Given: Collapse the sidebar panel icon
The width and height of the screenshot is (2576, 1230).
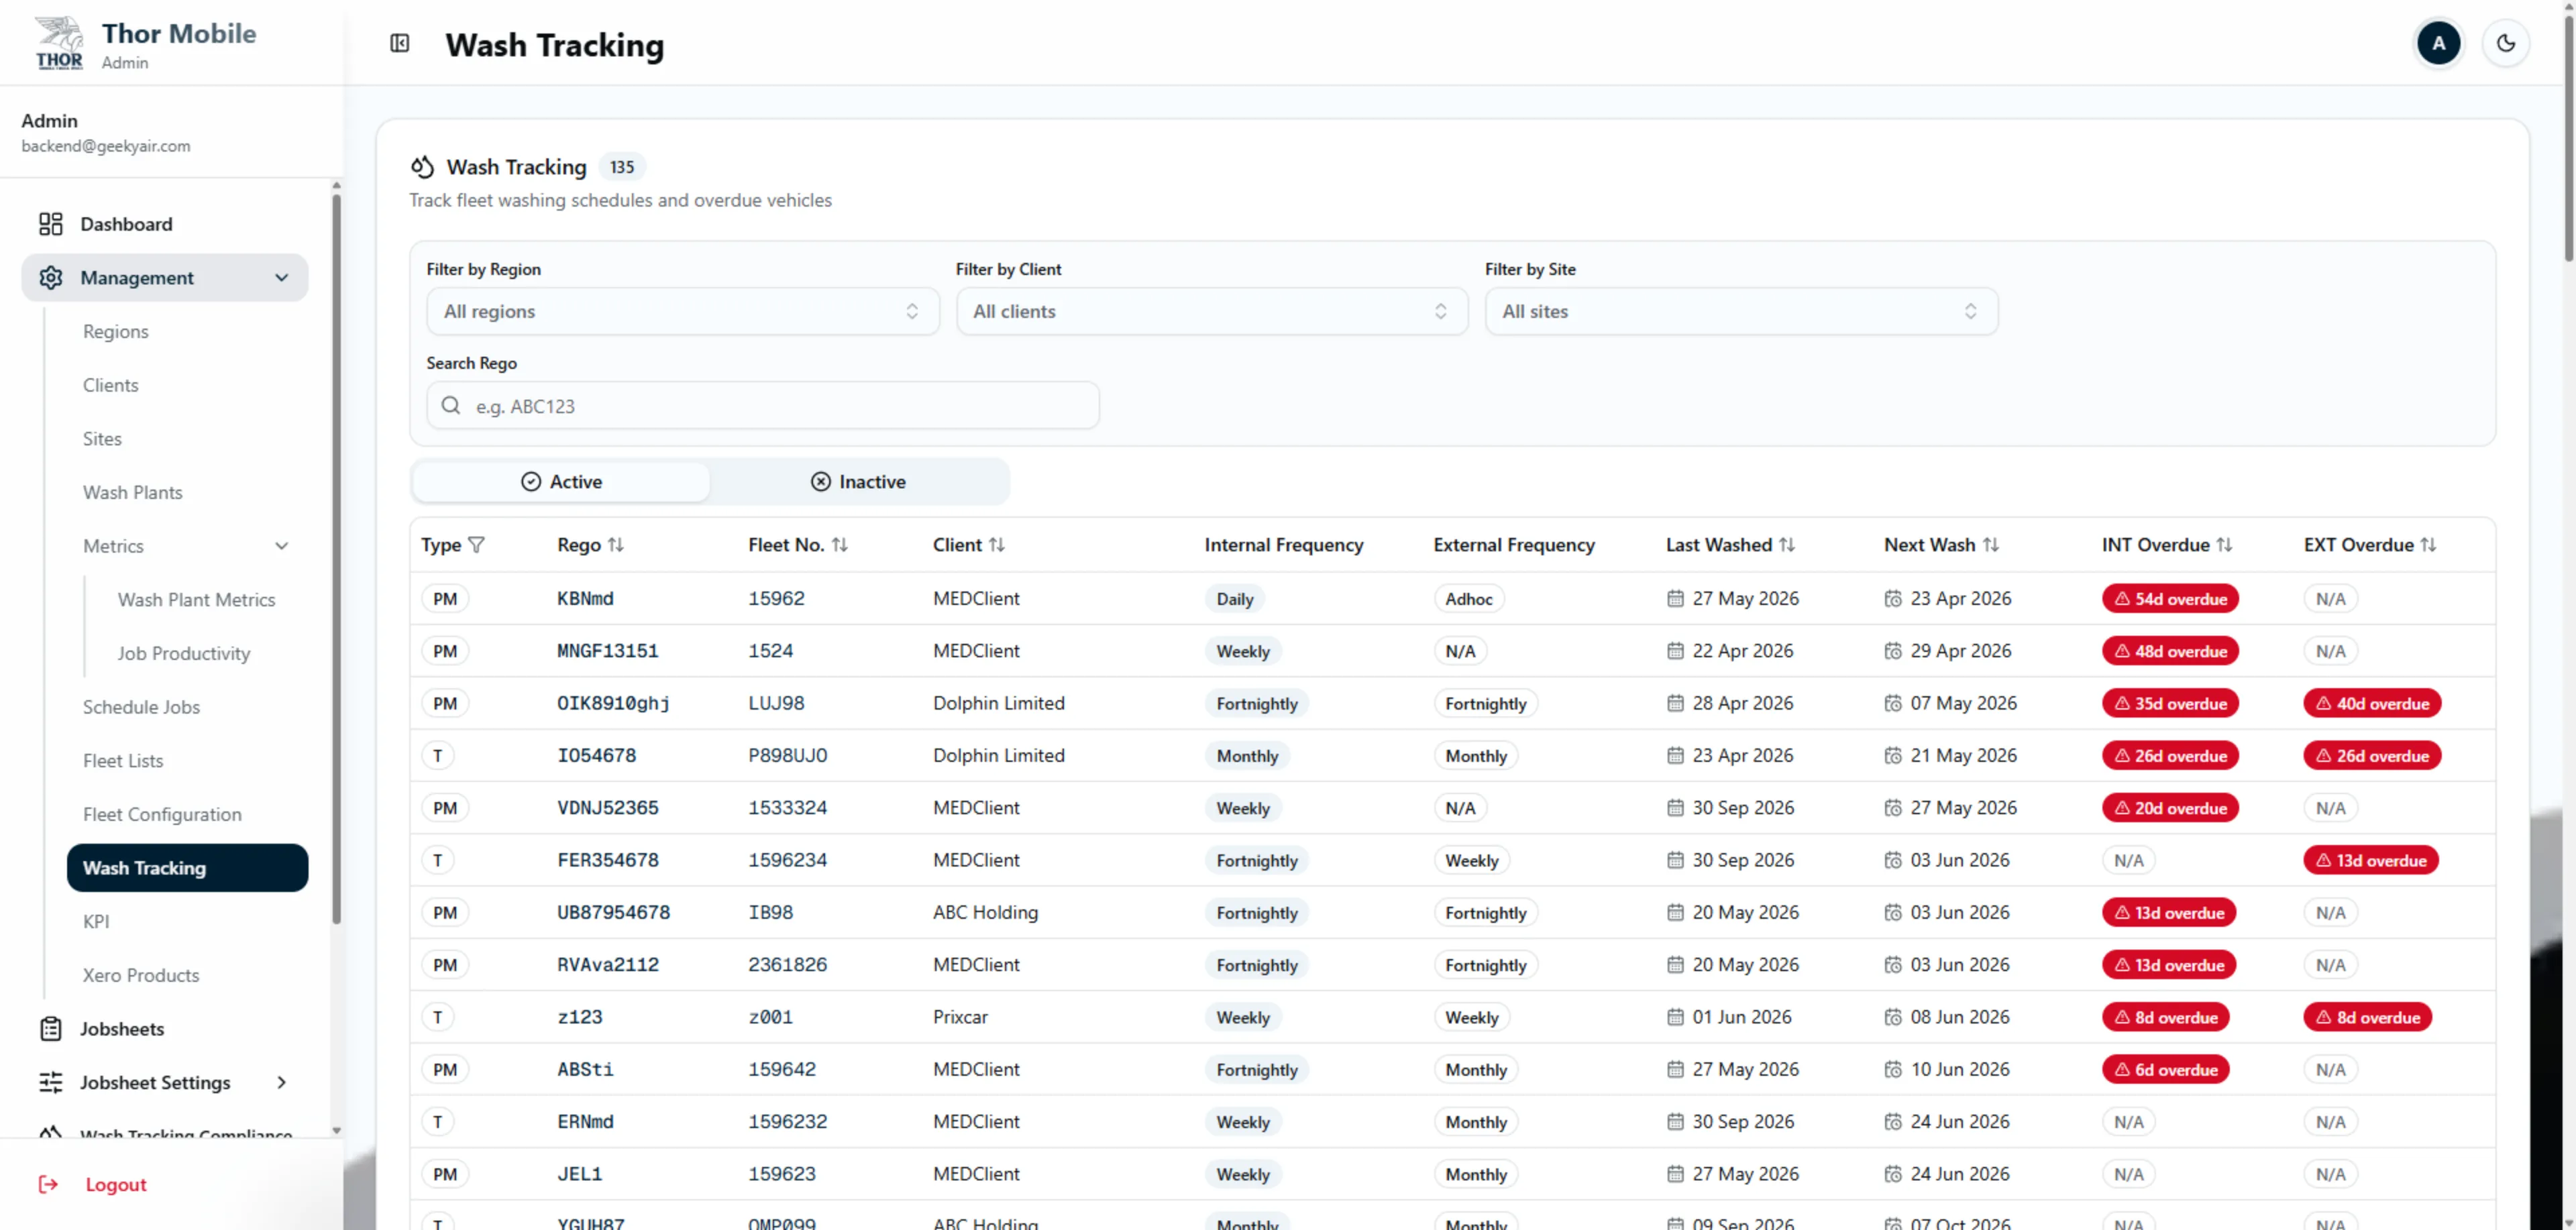Looking at the screenshot, I should (400, 43).
